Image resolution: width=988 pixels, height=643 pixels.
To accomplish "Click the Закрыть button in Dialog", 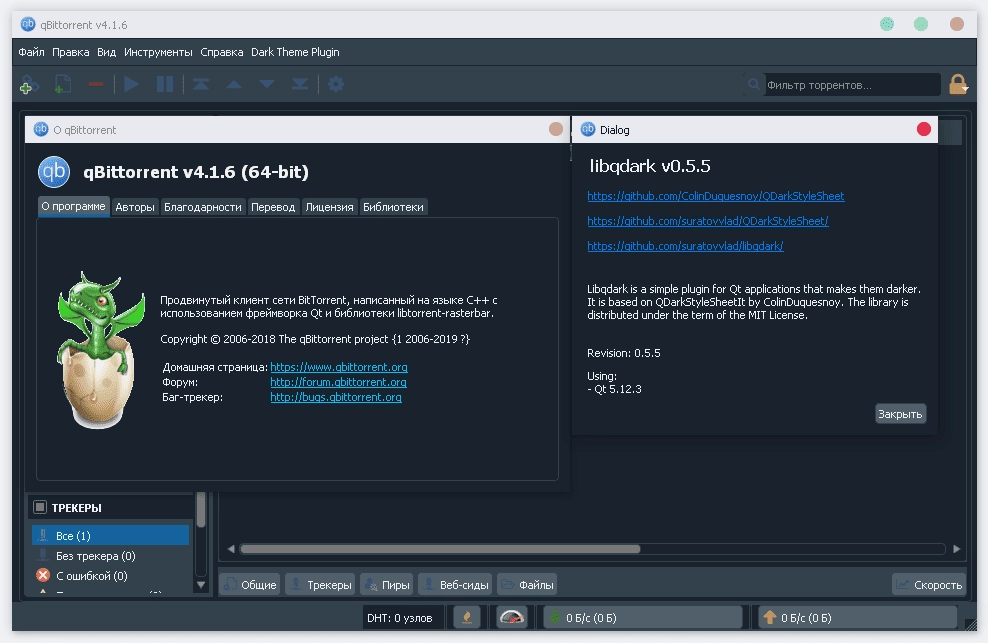I will point(900,414).
